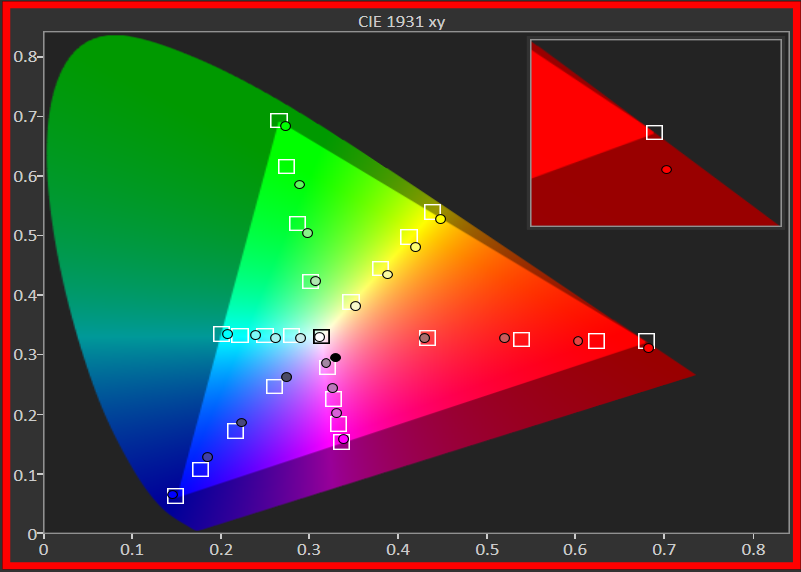Select the green measured dot near y 0.58
Viewport: 801px width, 572px height.
pos(299,185)
